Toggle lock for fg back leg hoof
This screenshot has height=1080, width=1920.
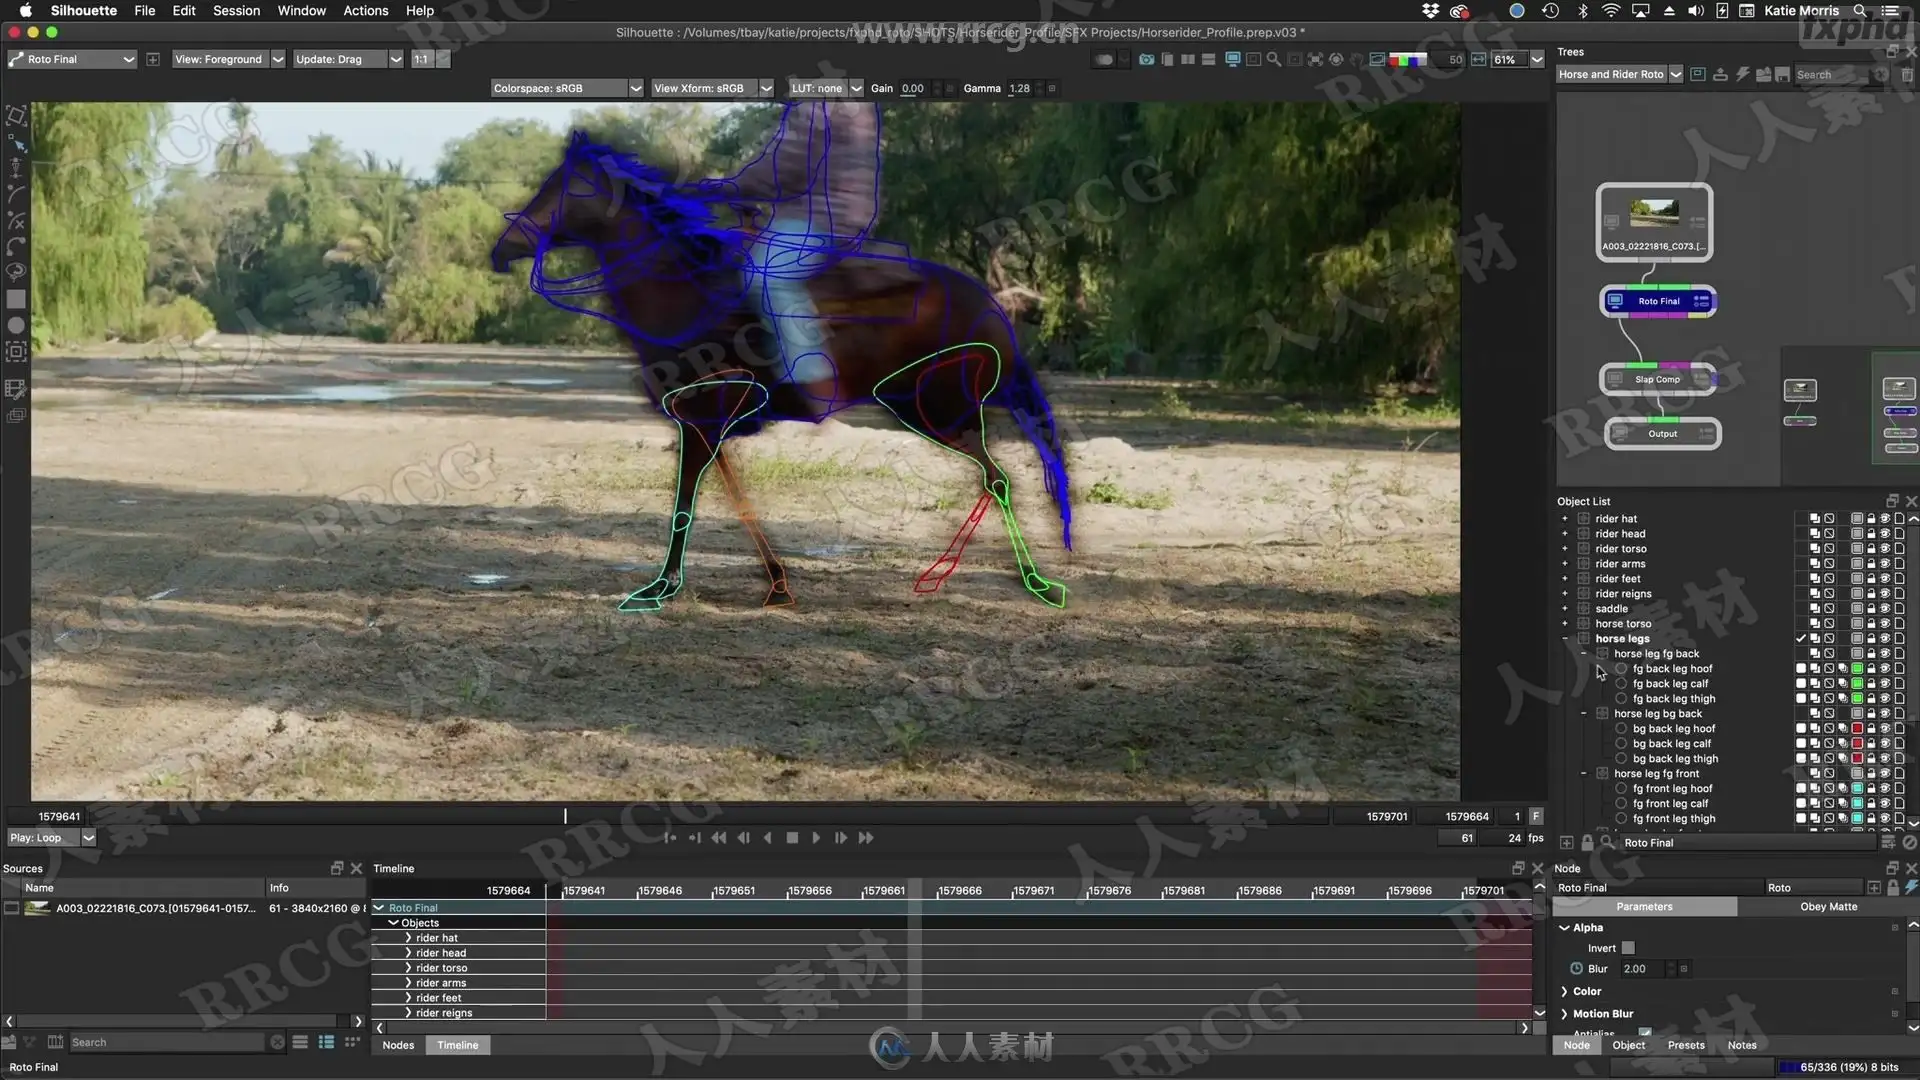(x=1871, y=669)
